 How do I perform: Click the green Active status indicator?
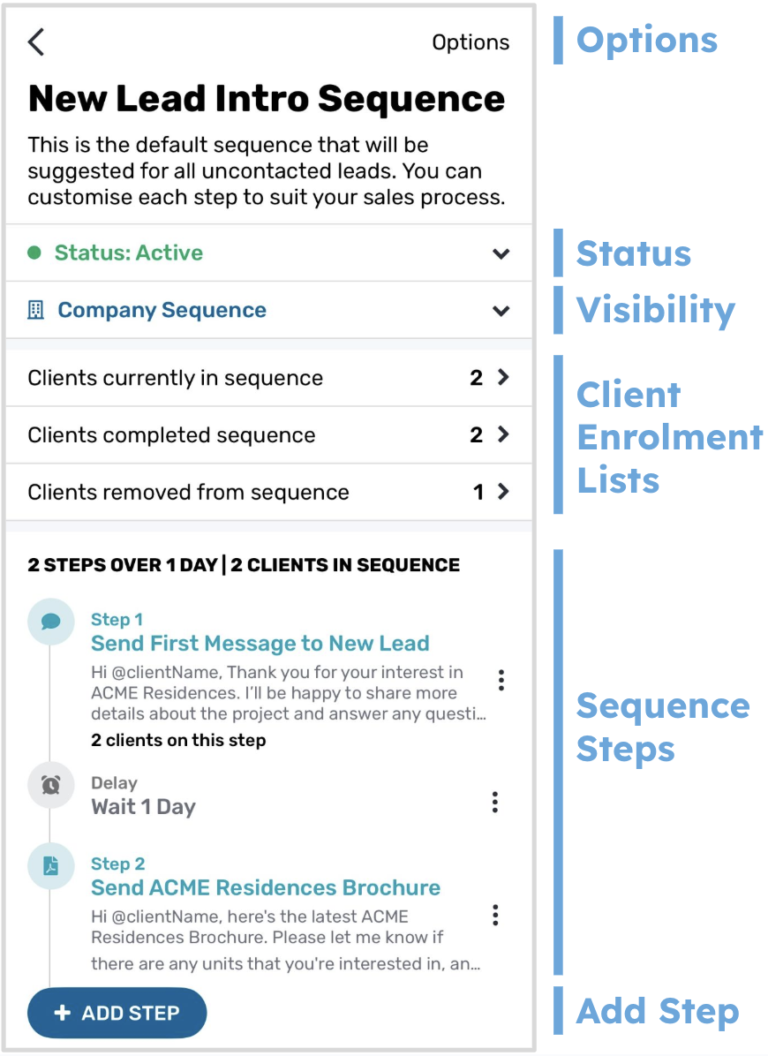point(35,252)
